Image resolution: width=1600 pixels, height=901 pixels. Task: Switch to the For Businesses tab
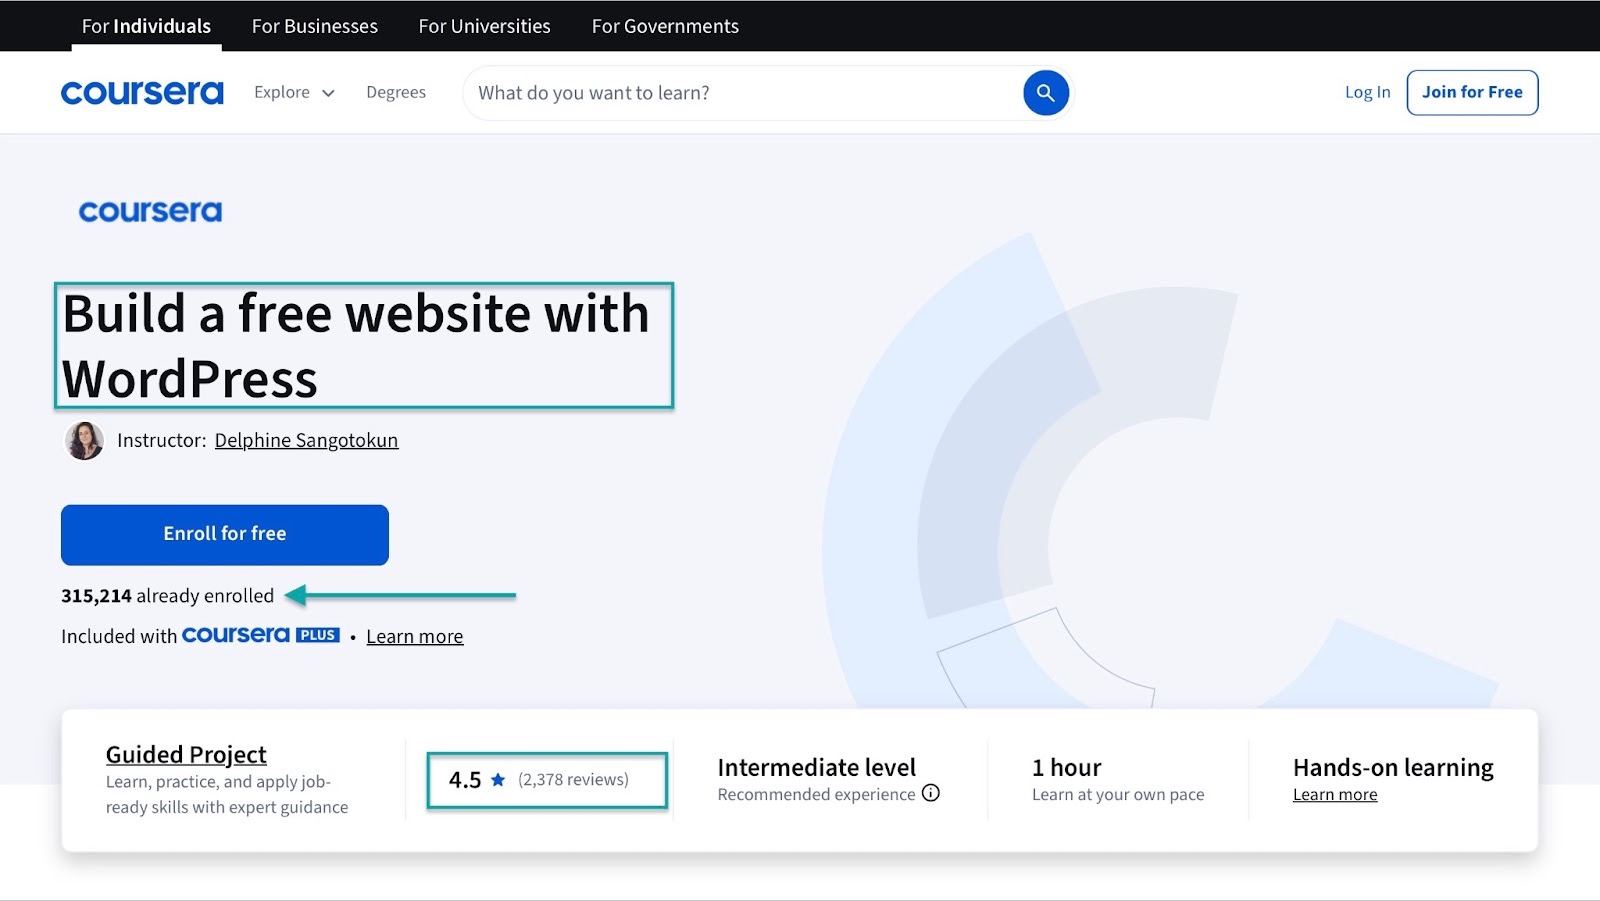coord(314,26)
